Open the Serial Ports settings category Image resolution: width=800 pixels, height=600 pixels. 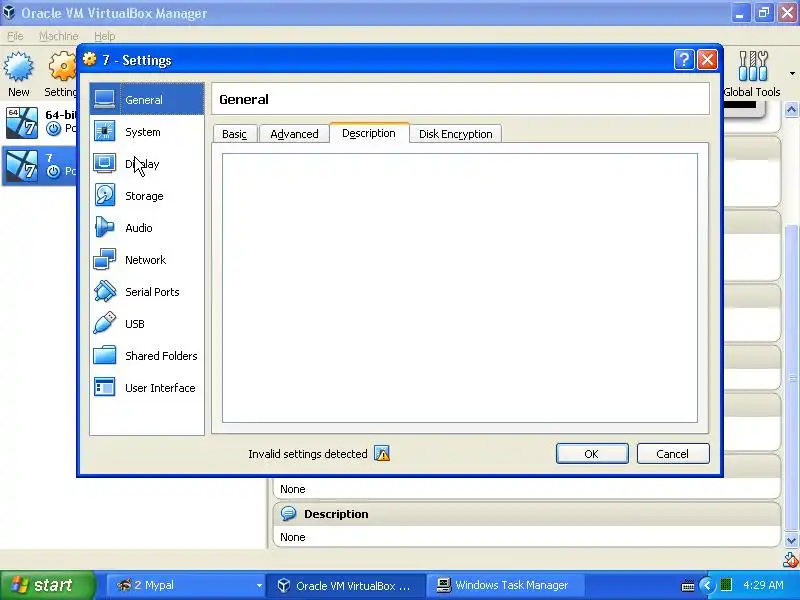coord(147,292)
